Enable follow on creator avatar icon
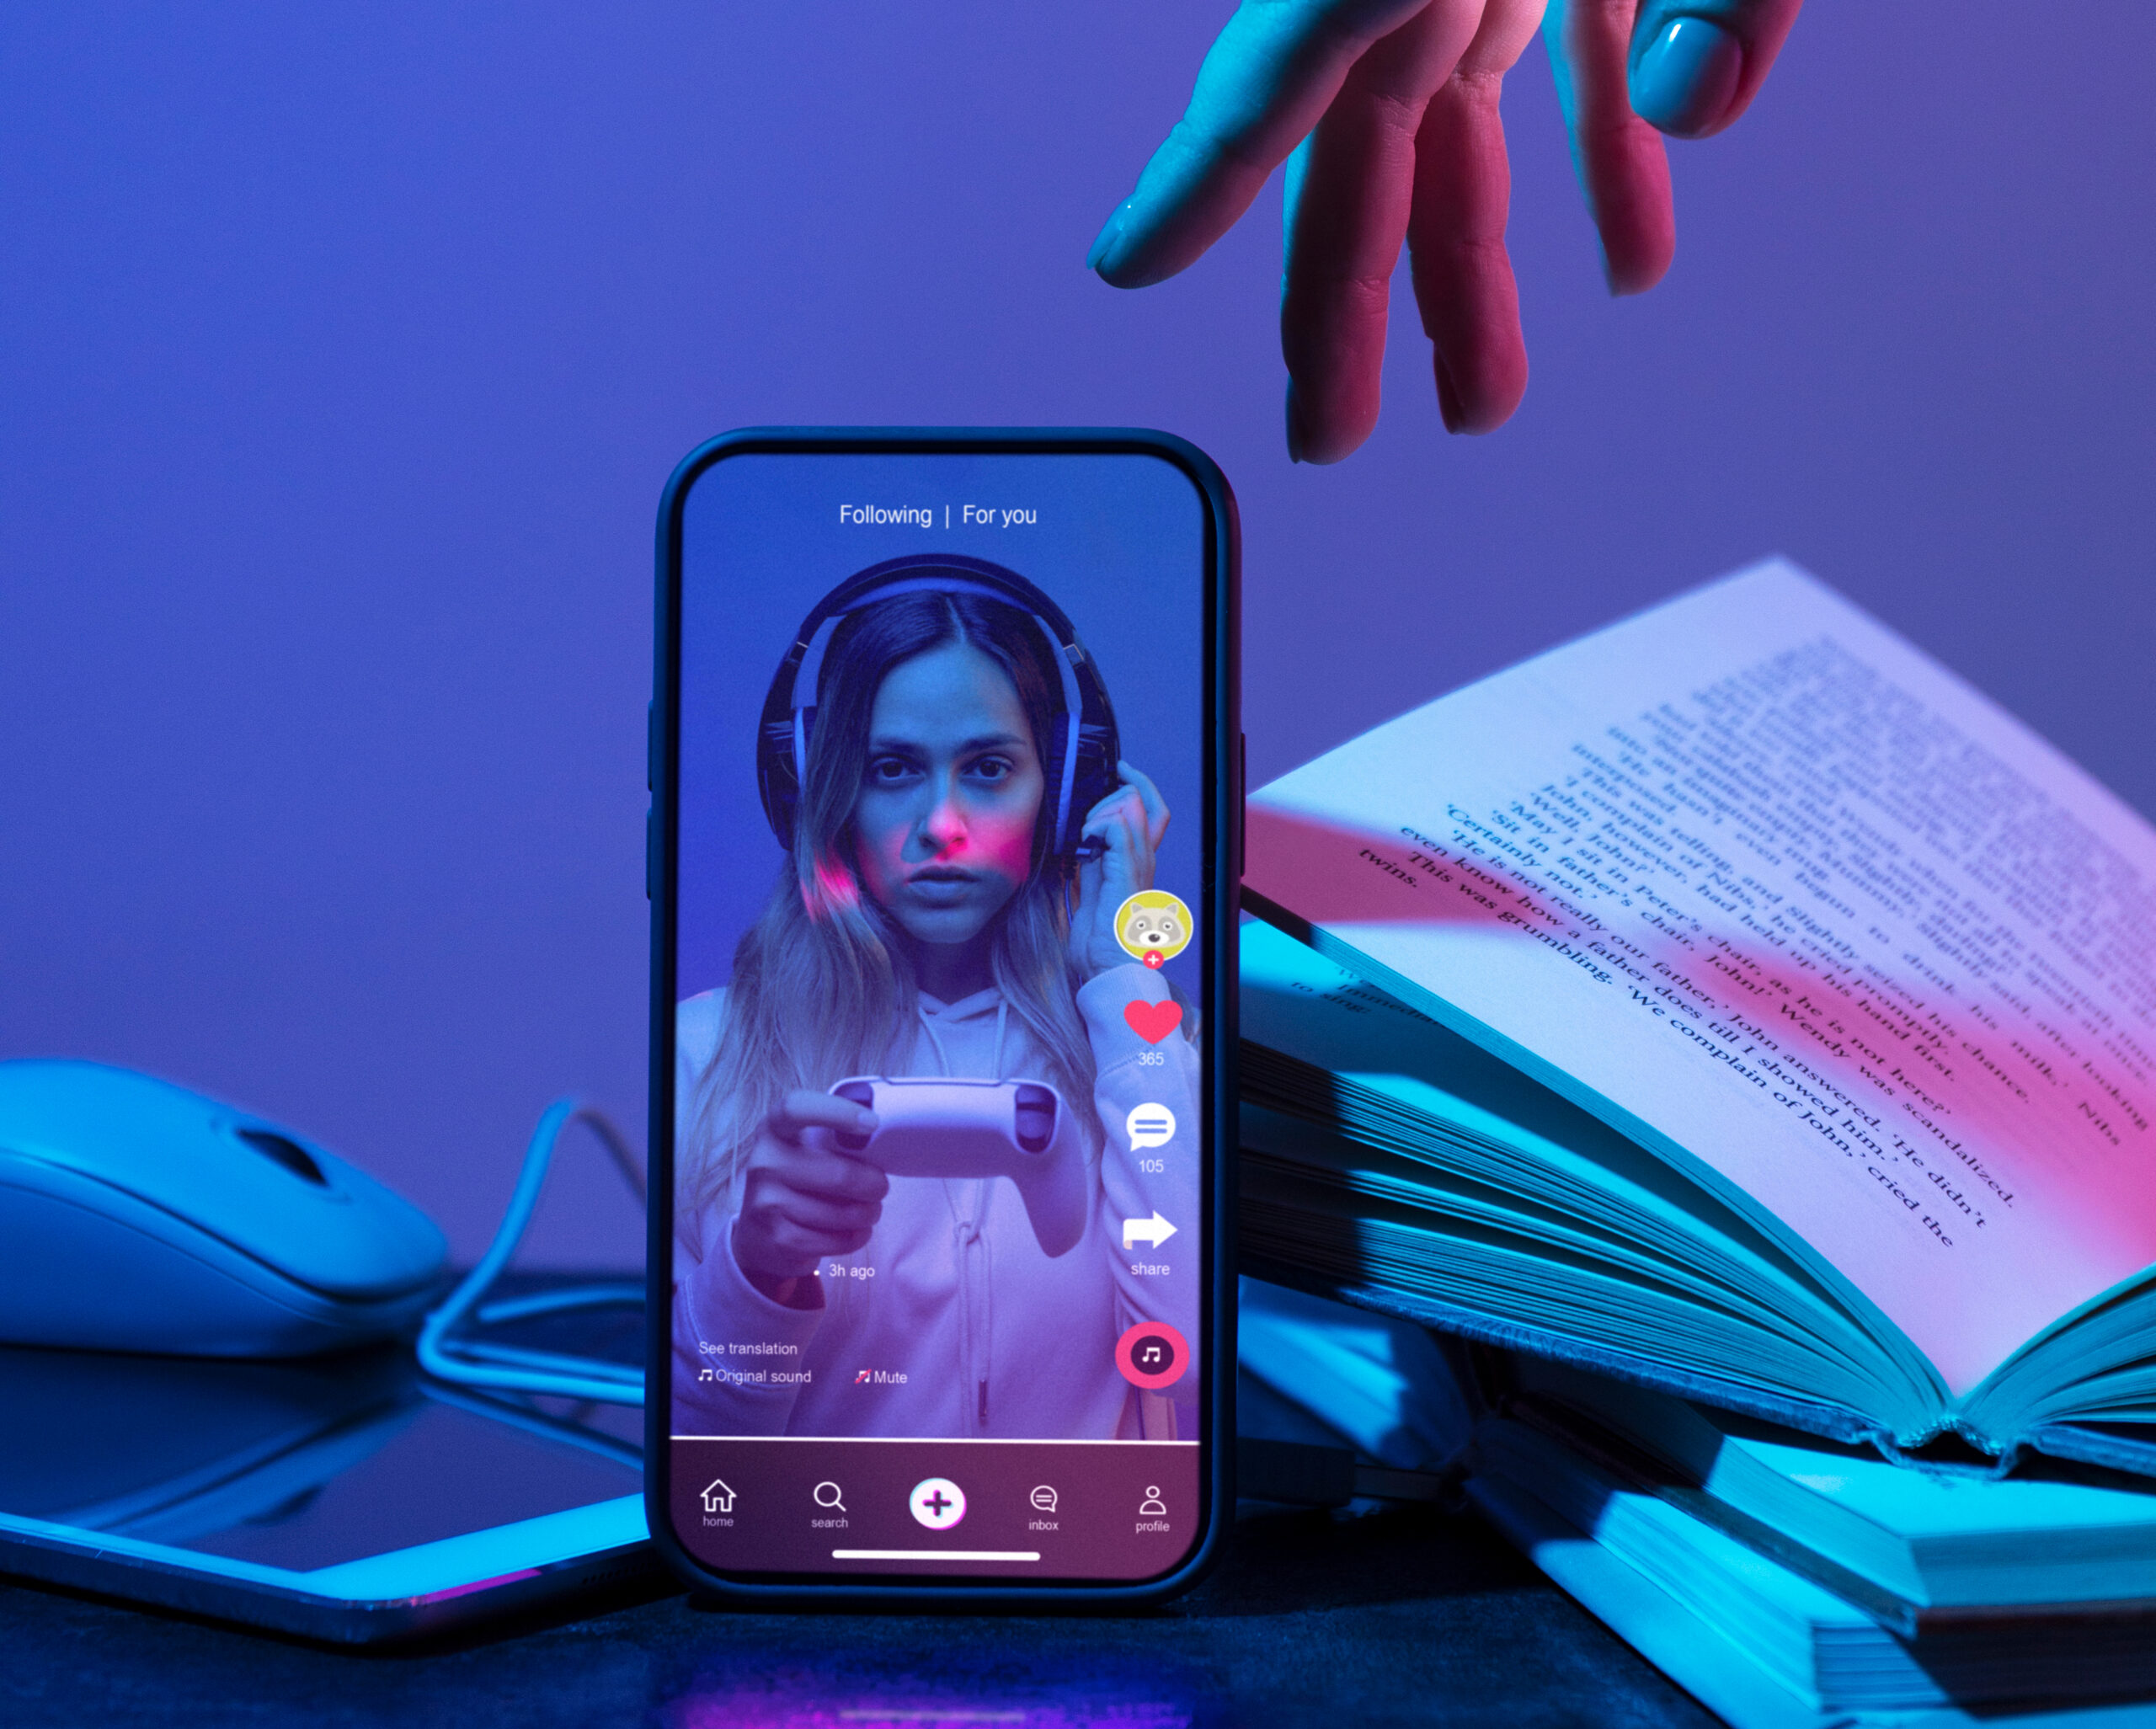The image size is (2156, 1729). (x=1149, y=951)
